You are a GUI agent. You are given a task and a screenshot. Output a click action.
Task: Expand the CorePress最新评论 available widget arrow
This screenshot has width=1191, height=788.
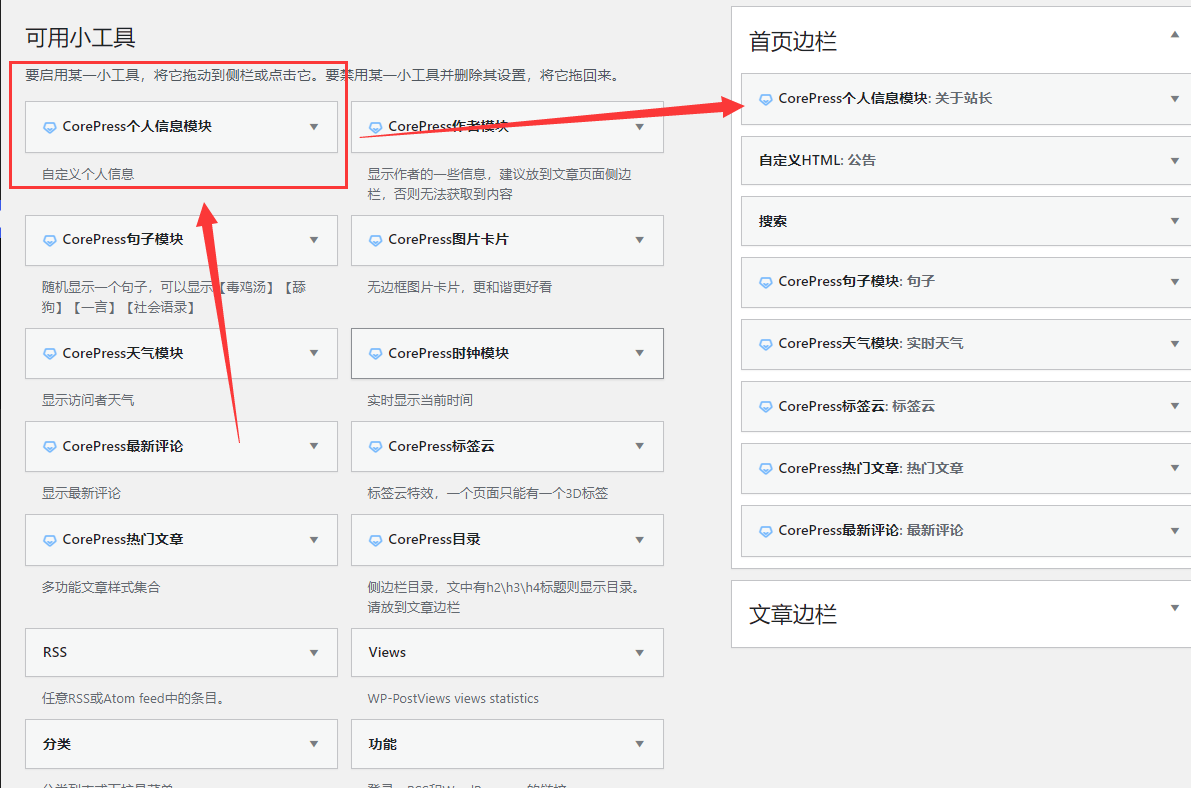314,446
